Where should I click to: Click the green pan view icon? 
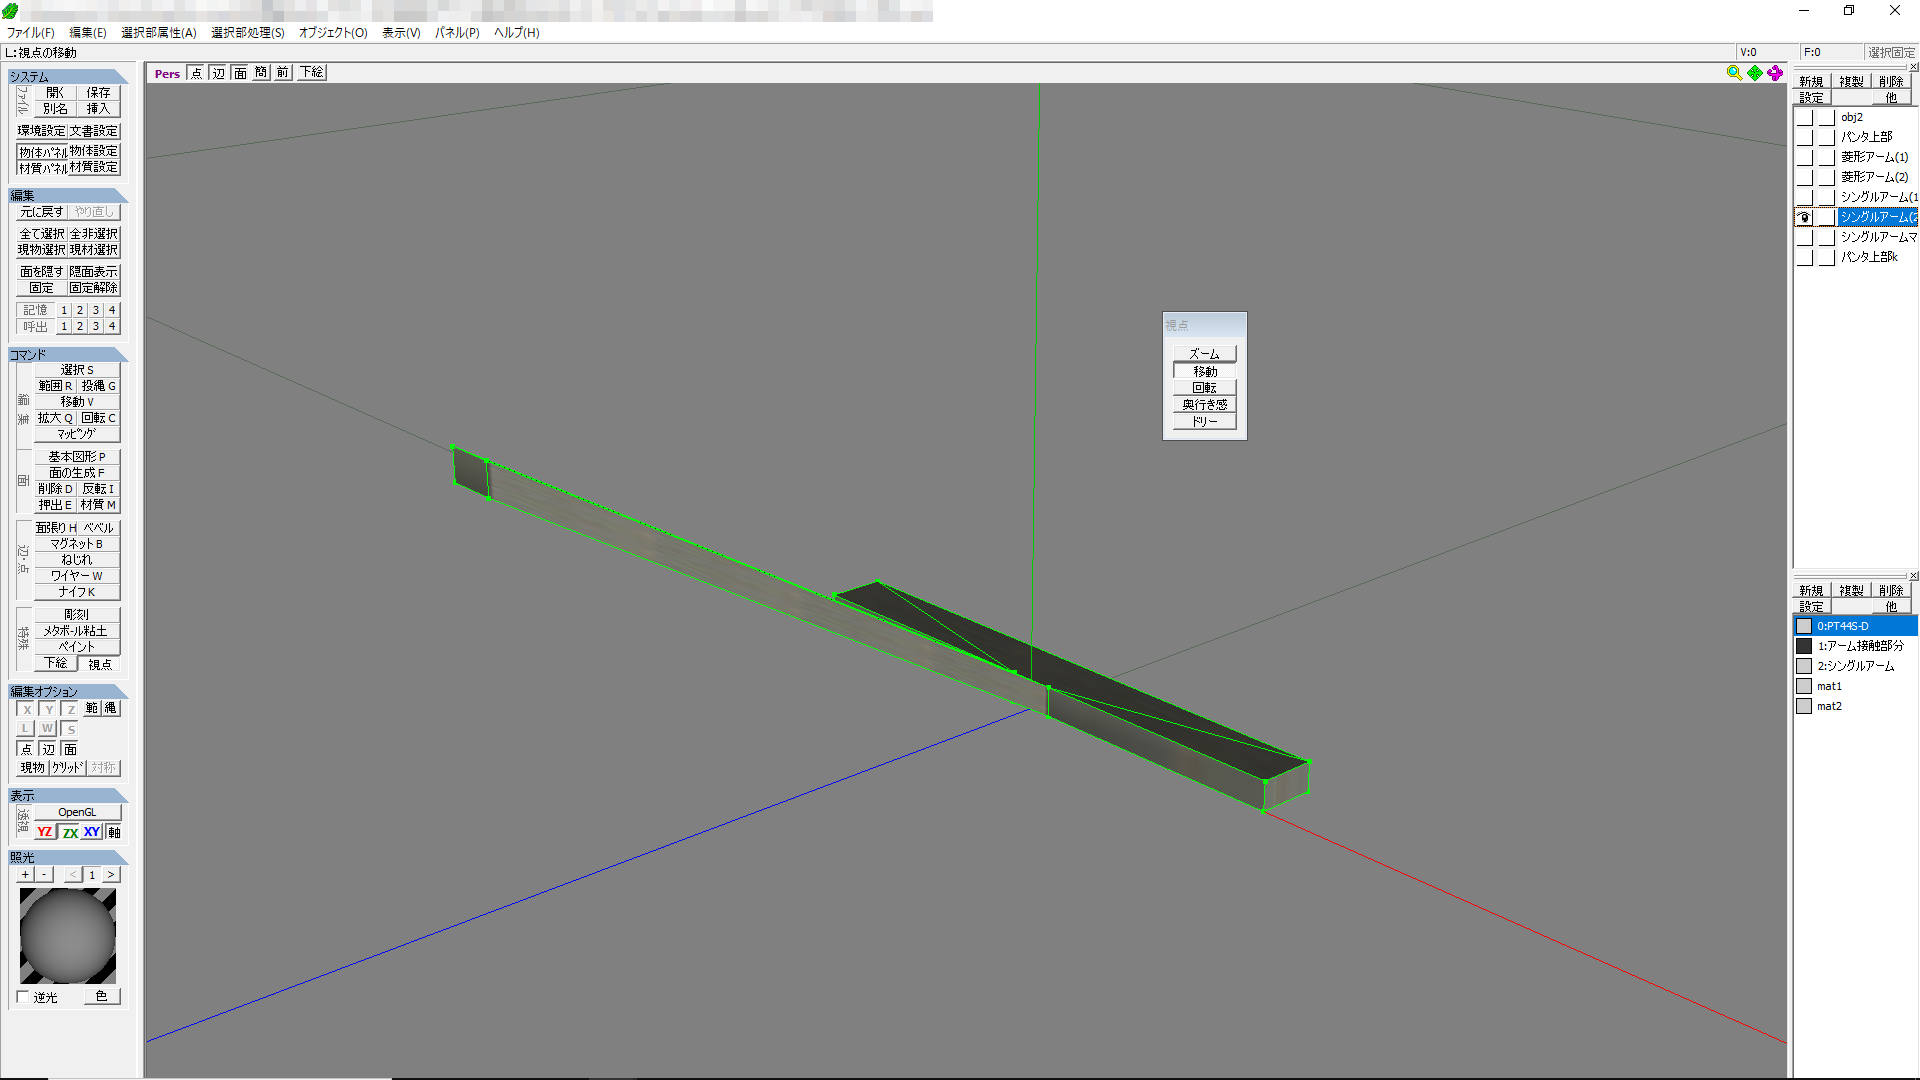[1755, 73]
